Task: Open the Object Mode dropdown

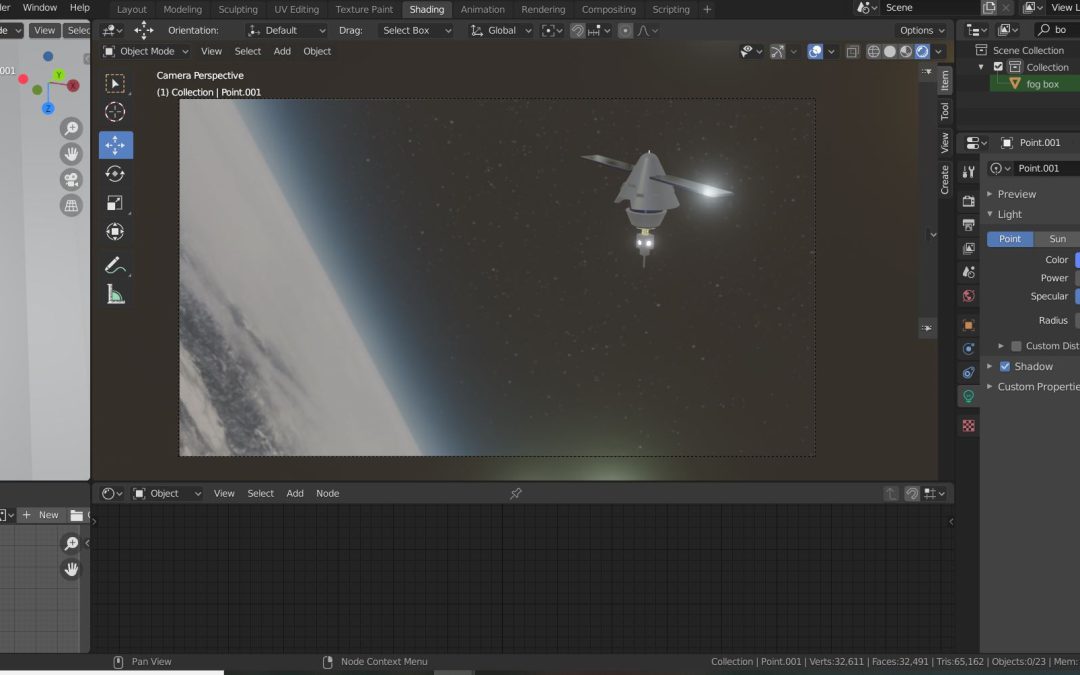Action: [x=145, y=51]
